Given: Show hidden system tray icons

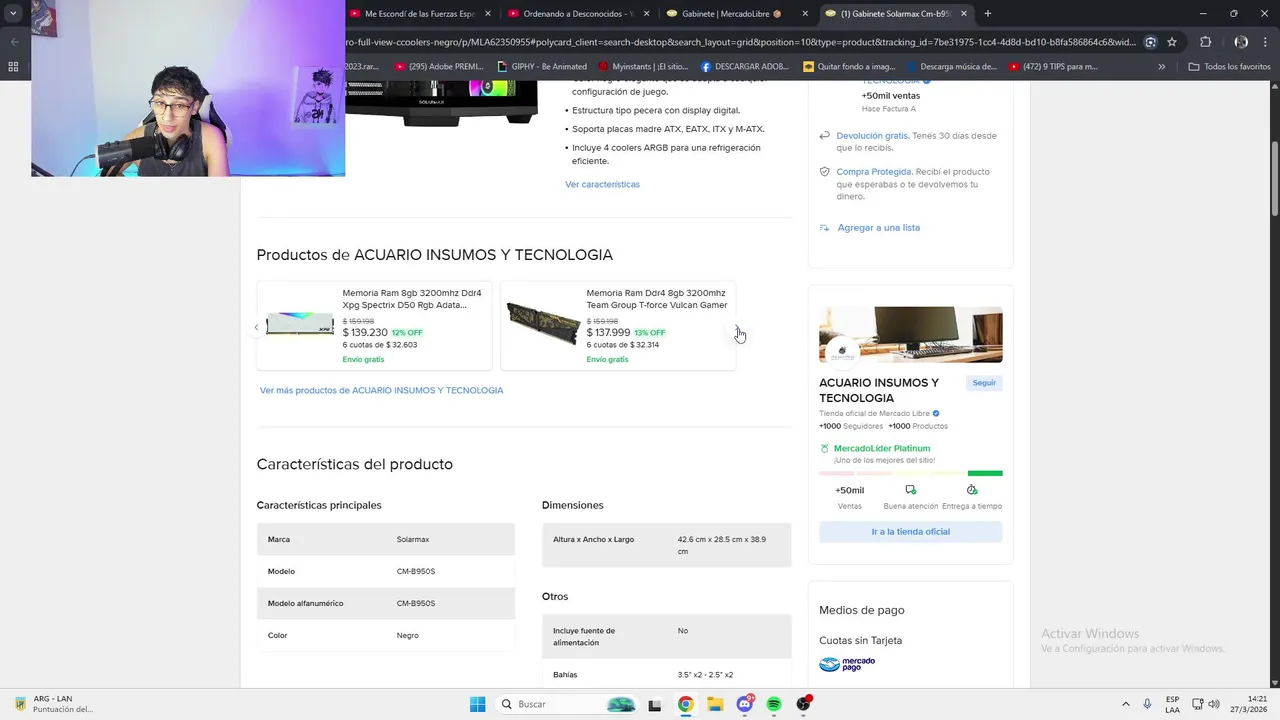Looking at the screenshot, I should pyautogui.click(x=1126, y=704).
